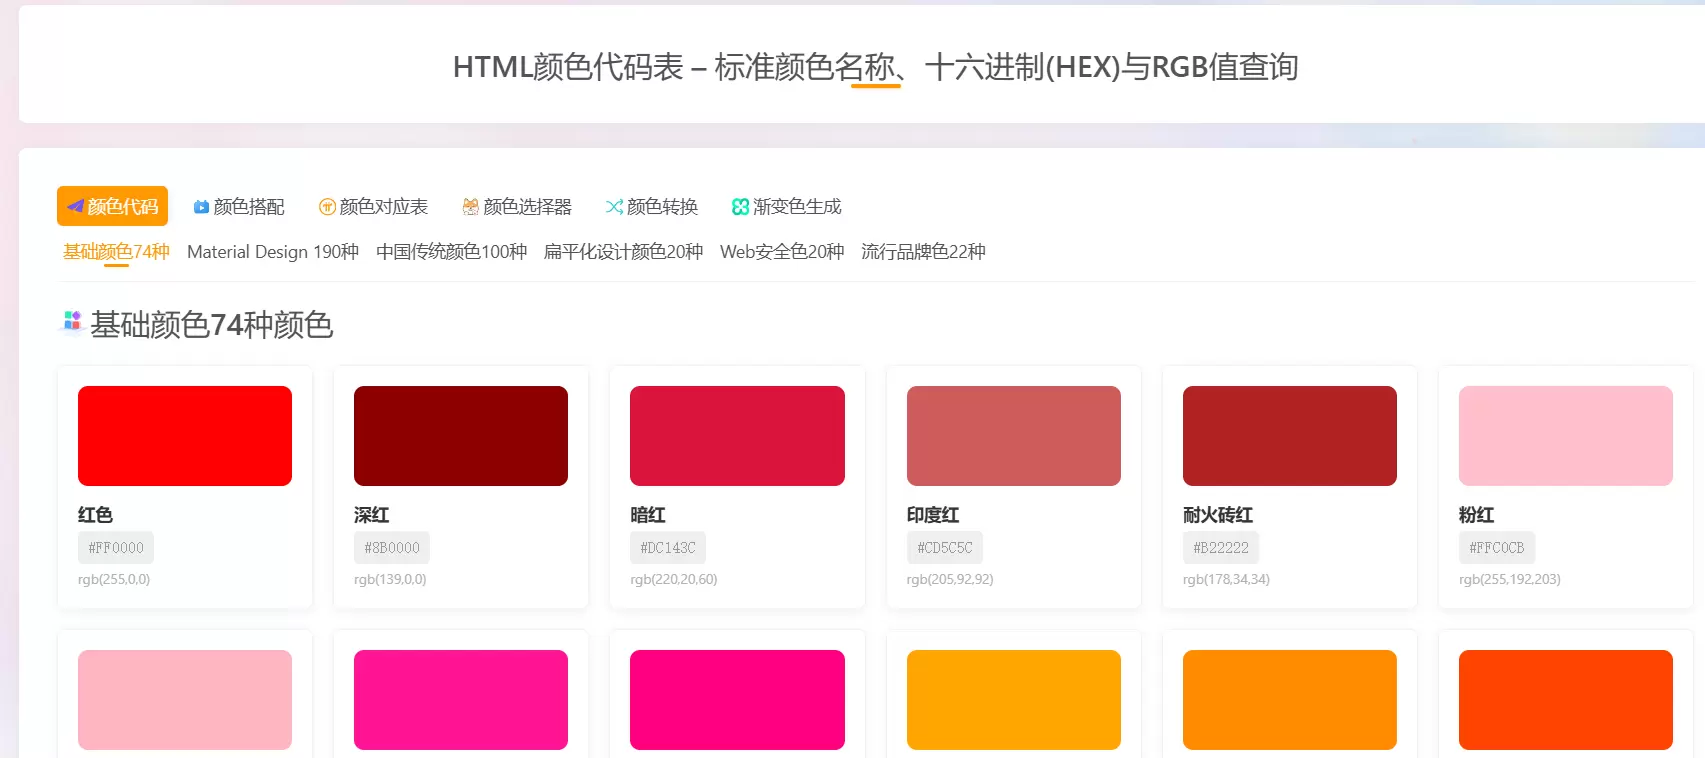The width and height of the screenshot is (1705, 758).
Task: Switch to 中国传统颜色100种 tab
Action: (451, 252)
